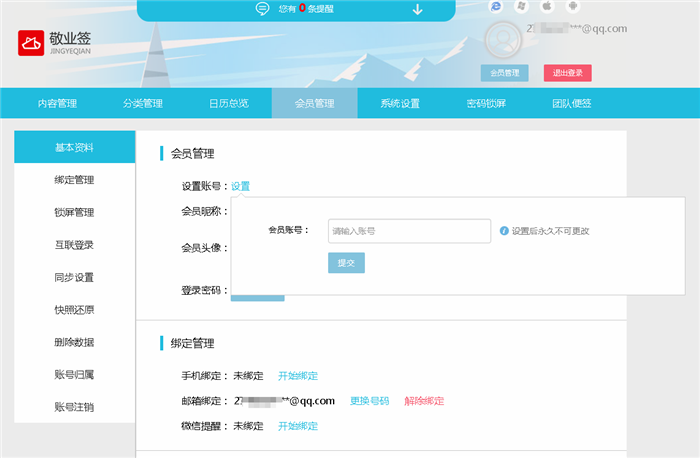Image resolution: width=700 pixels, height=458 pixels.
Task: Focus the 会员账号 input field
Action: click(x=410, y=231)
